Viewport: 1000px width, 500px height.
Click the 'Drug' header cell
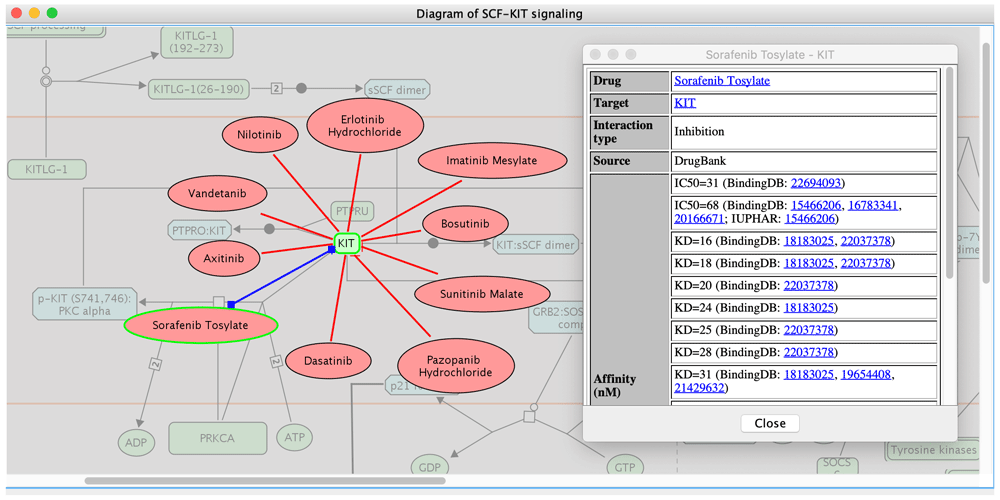(x=629, y=81)
